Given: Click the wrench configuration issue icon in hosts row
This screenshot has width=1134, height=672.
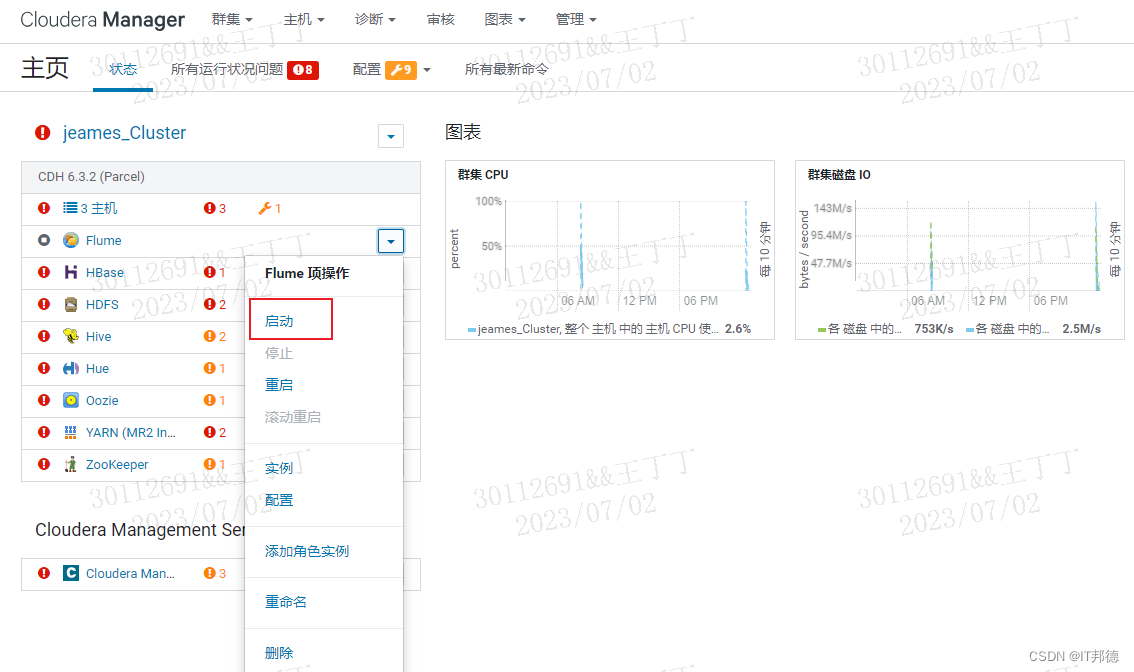Looking at the screenshot, I should [265, 208].
